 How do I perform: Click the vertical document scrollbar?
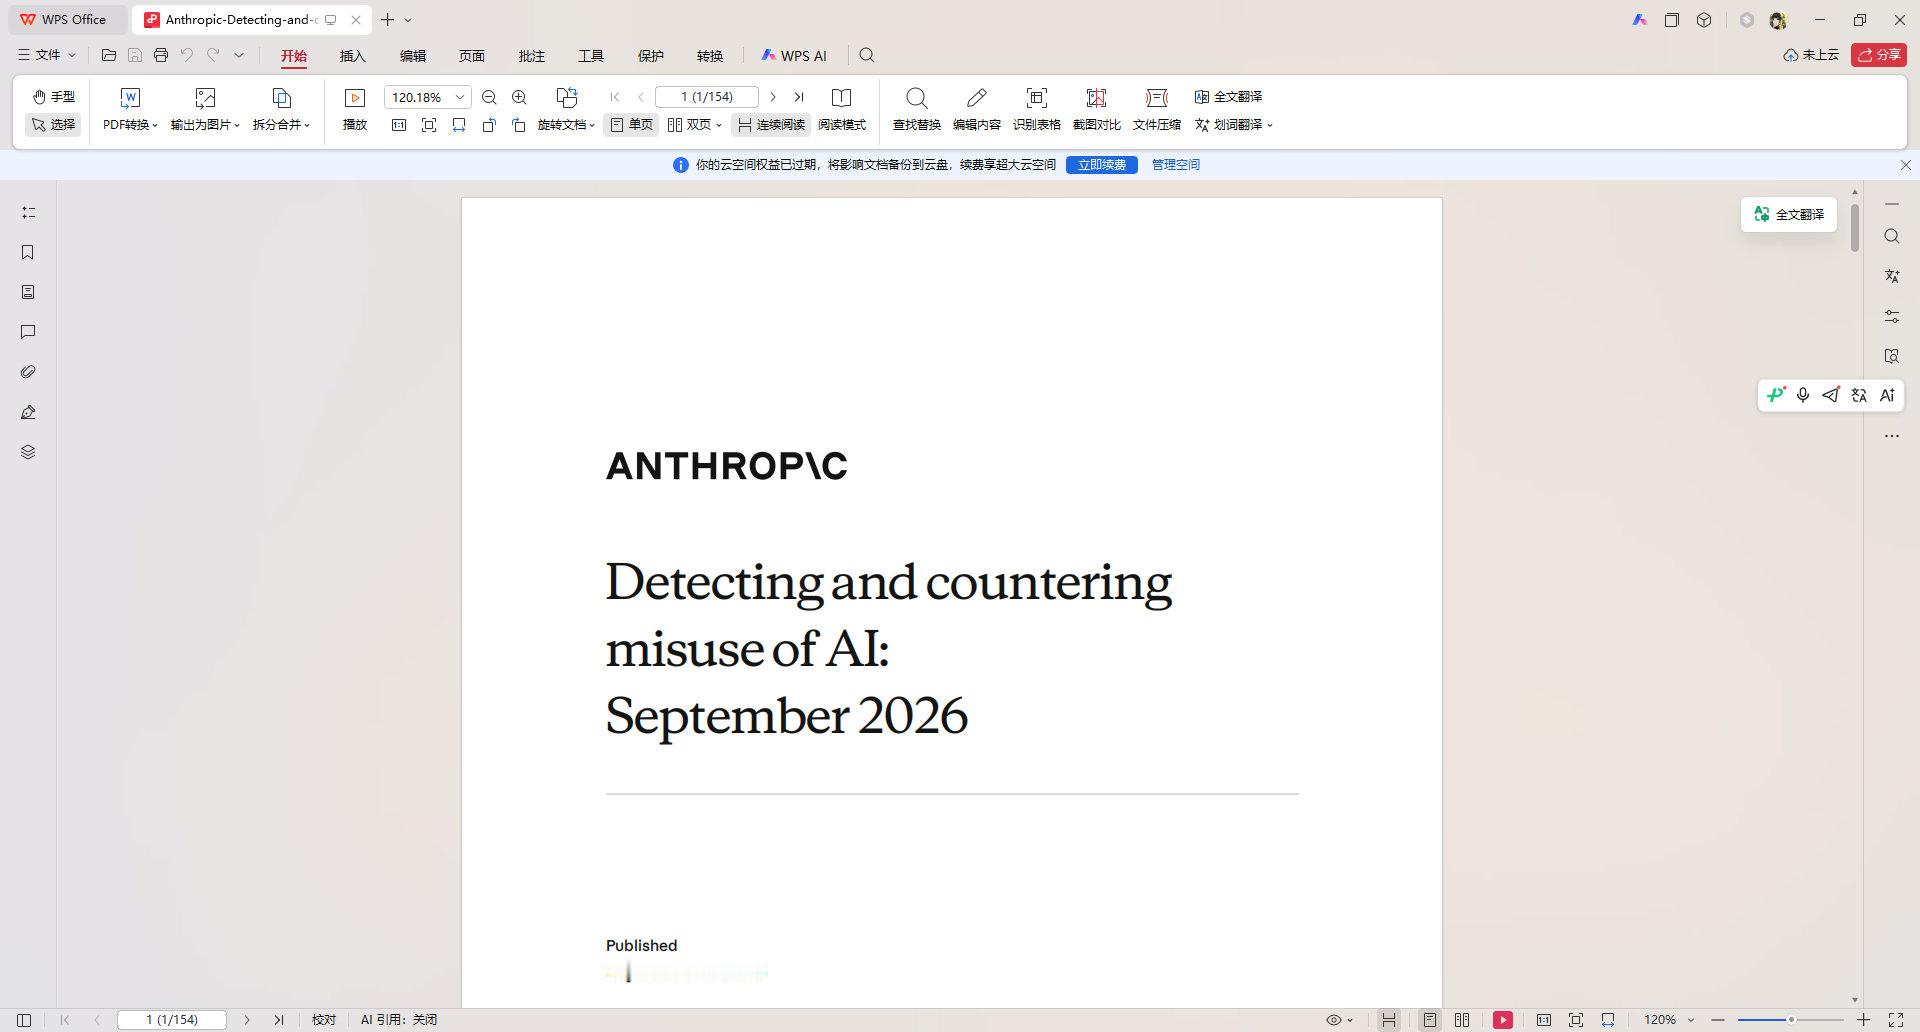point(1855,228)
